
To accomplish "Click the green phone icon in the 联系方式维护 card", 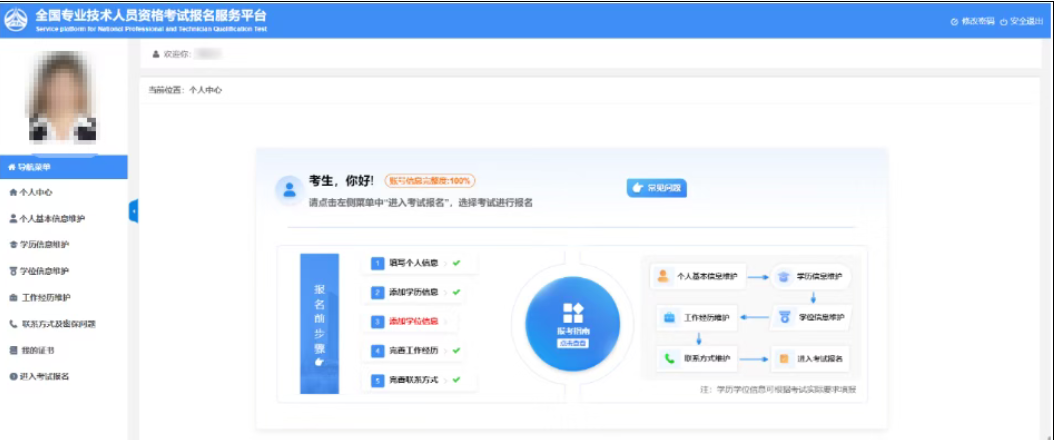I will pos(670,359).
